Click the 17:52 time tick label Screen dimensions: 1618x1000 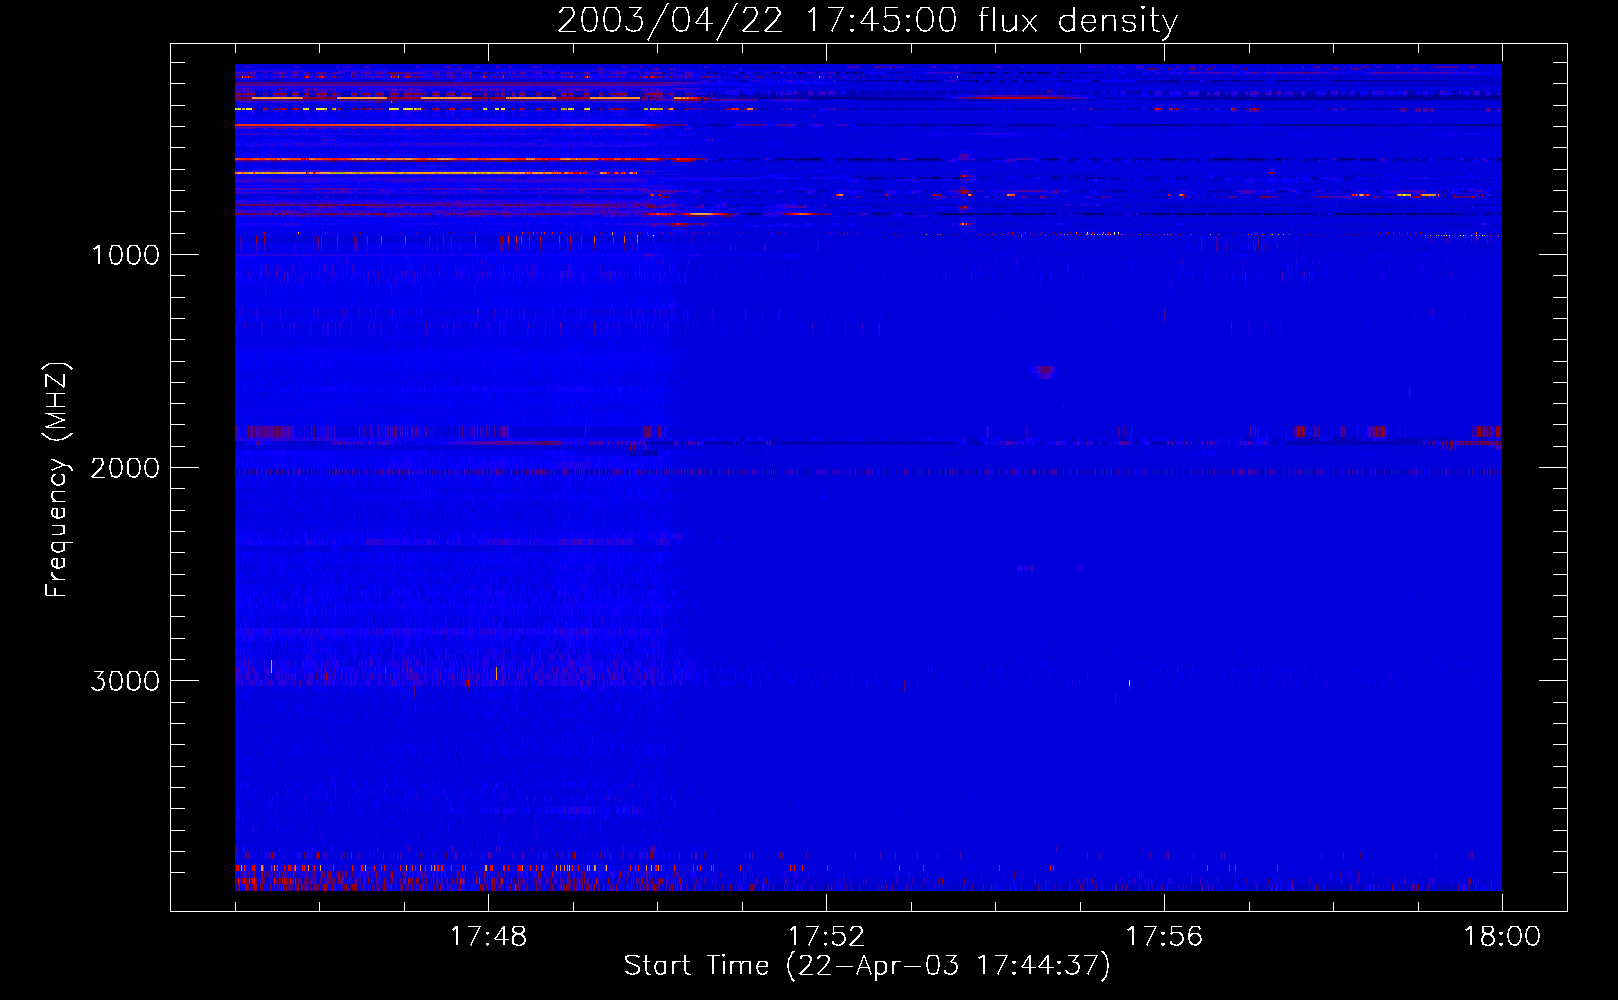click(x=826, y=937)
